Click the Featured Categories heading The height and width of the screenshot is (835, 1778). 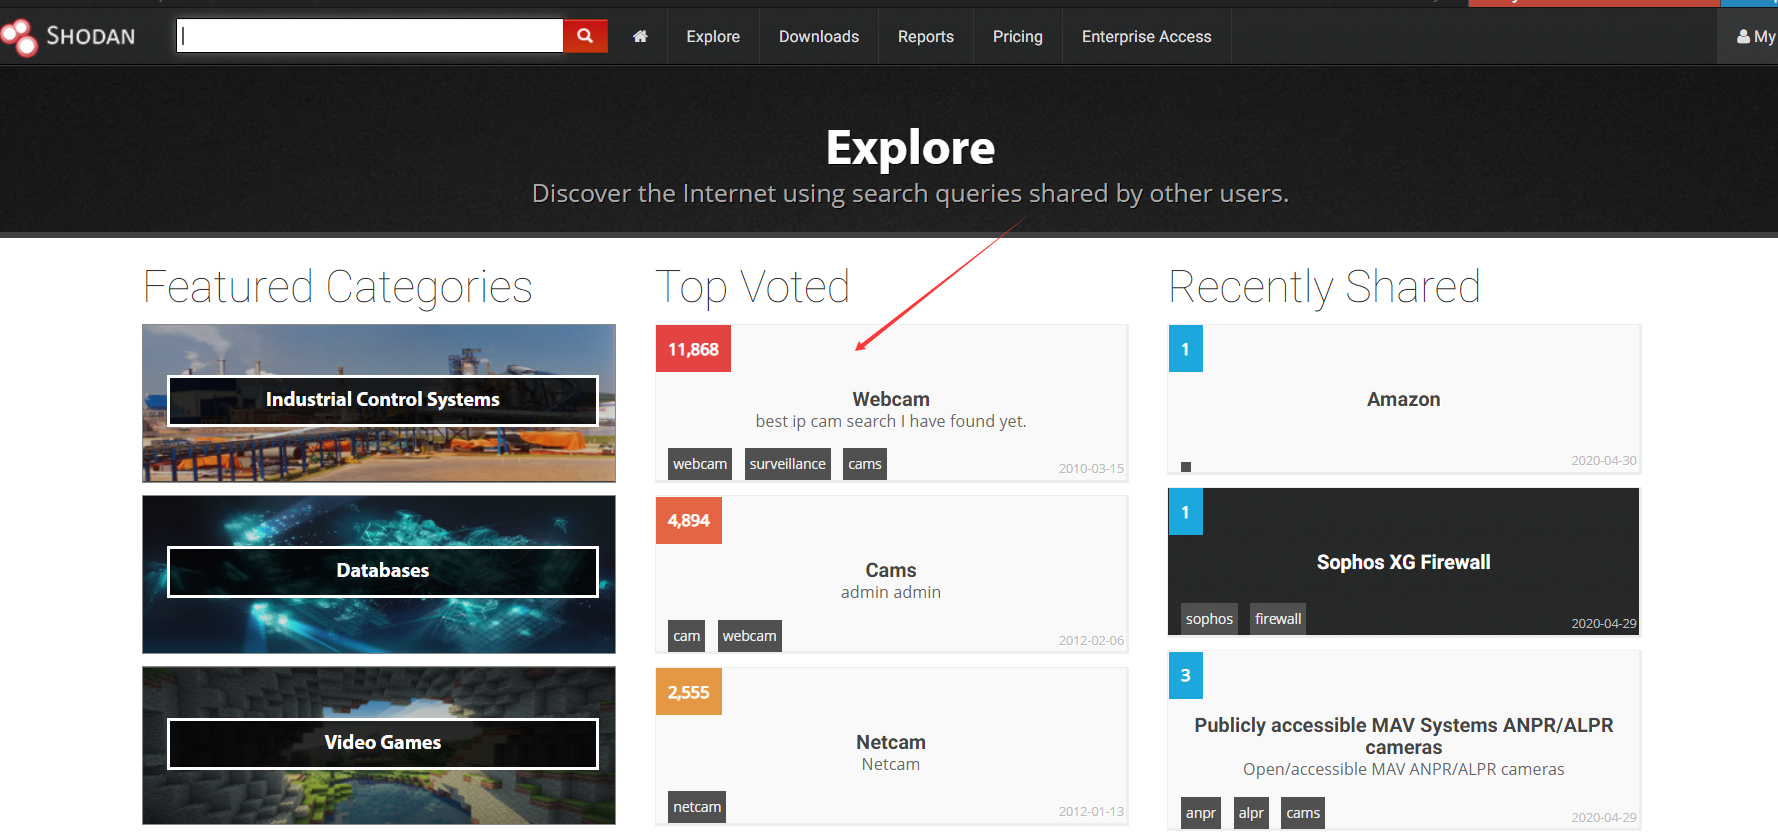pyautogui.click(x=338, y=288)
